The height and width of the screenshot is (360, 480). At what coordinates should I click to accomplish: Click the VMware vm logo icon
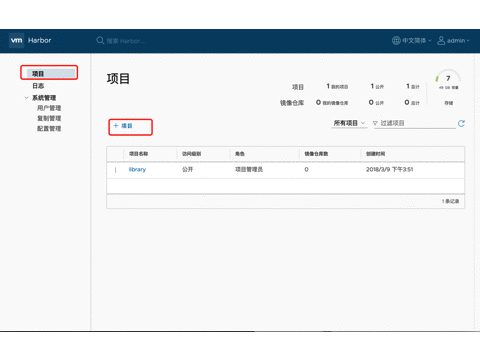16,41
